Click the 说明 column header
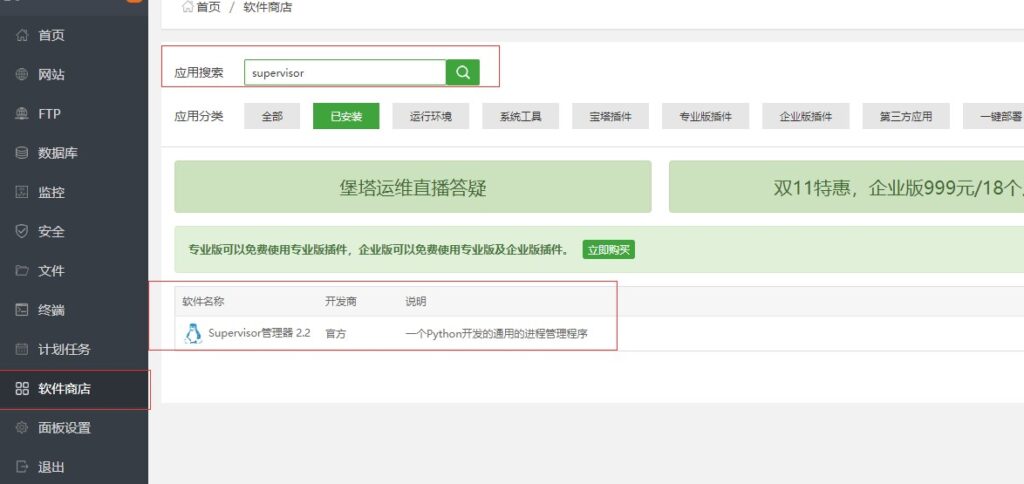The image size is (1024, 484). tap(416, 302)
